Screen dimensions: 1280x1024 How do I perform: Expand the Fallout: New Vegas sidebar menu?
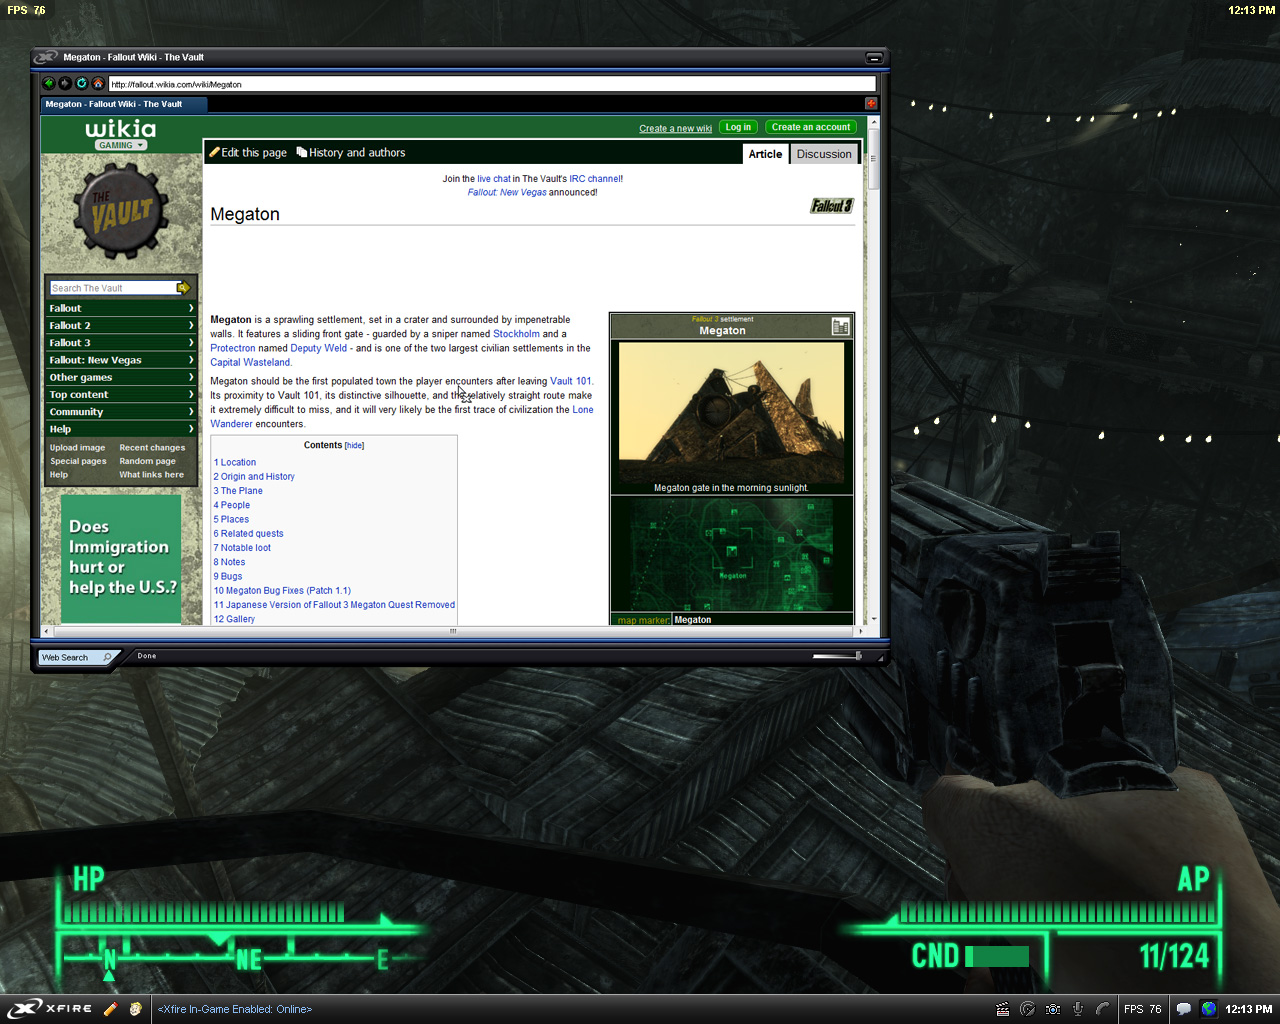pyautogui.click(x=120, y=360)
